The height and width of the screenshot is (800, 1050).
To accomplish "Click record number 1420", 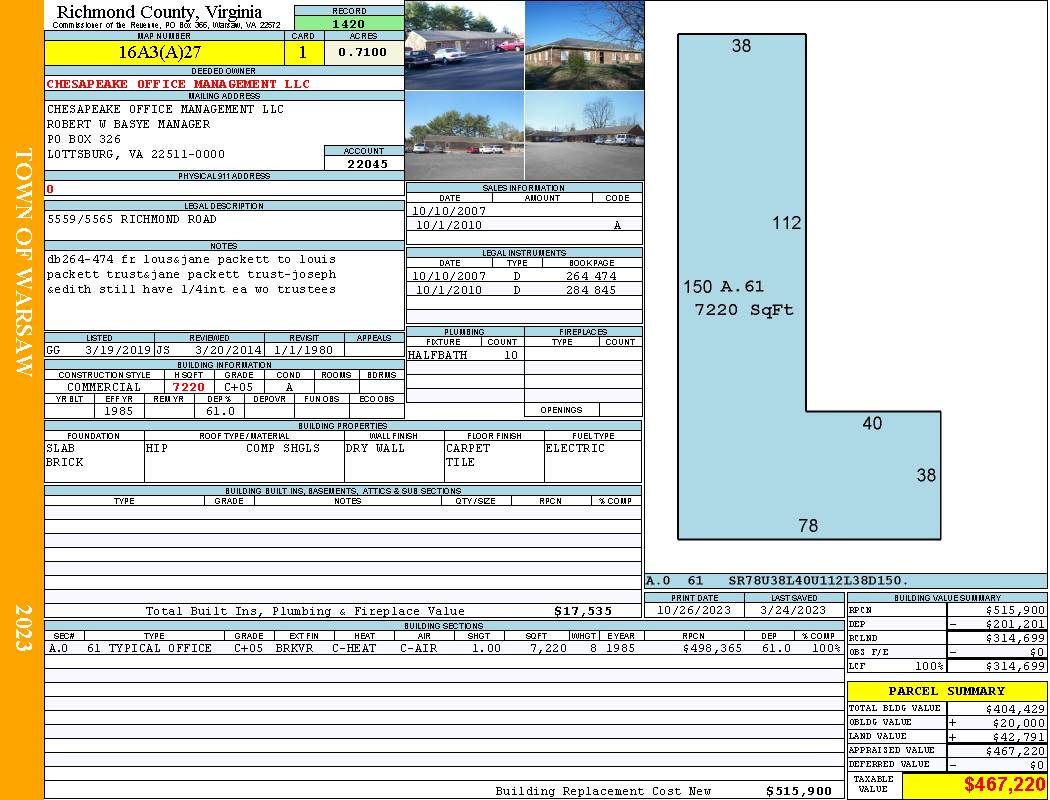I will [x=349, y=23].
